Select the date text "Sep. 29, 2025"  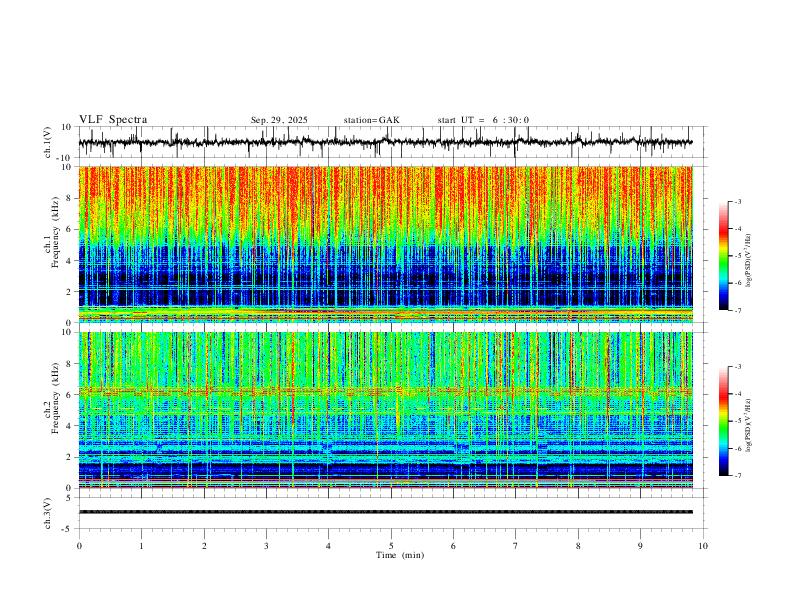[279, 120]
